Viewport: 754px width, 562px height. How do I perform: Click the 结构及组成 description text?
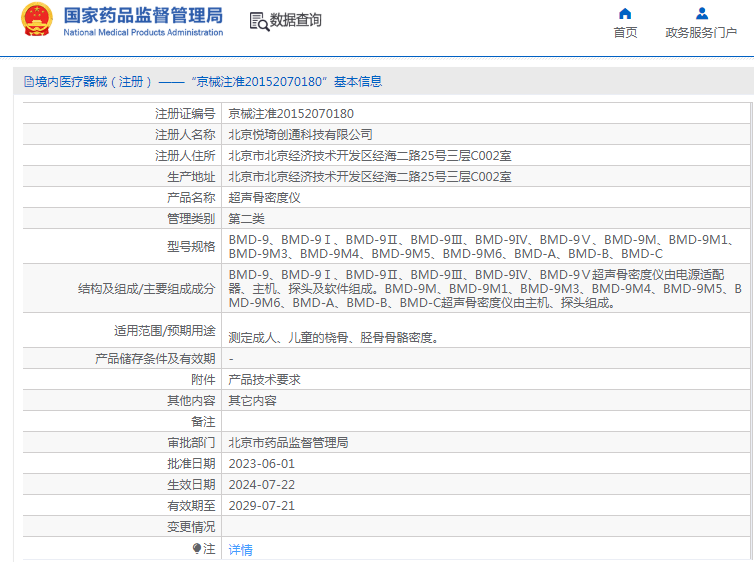pyautogui.click(x=485, y=288)
